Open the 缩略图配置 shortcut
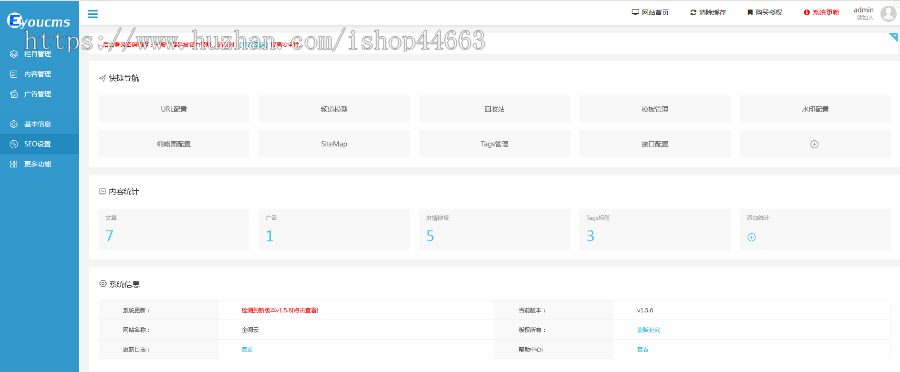The width and height of the screenshot is (900, 372). pos(174,144)
